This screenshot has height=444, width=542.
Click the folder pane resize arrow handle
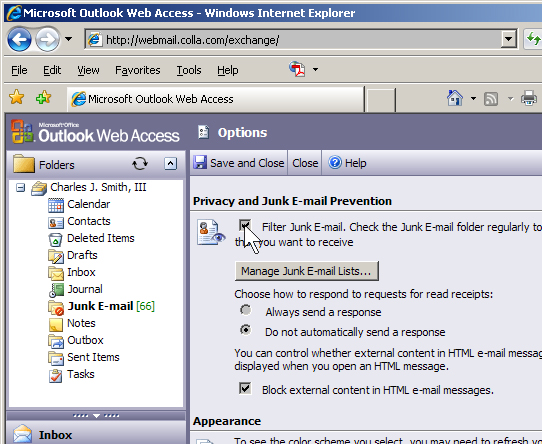96,416
